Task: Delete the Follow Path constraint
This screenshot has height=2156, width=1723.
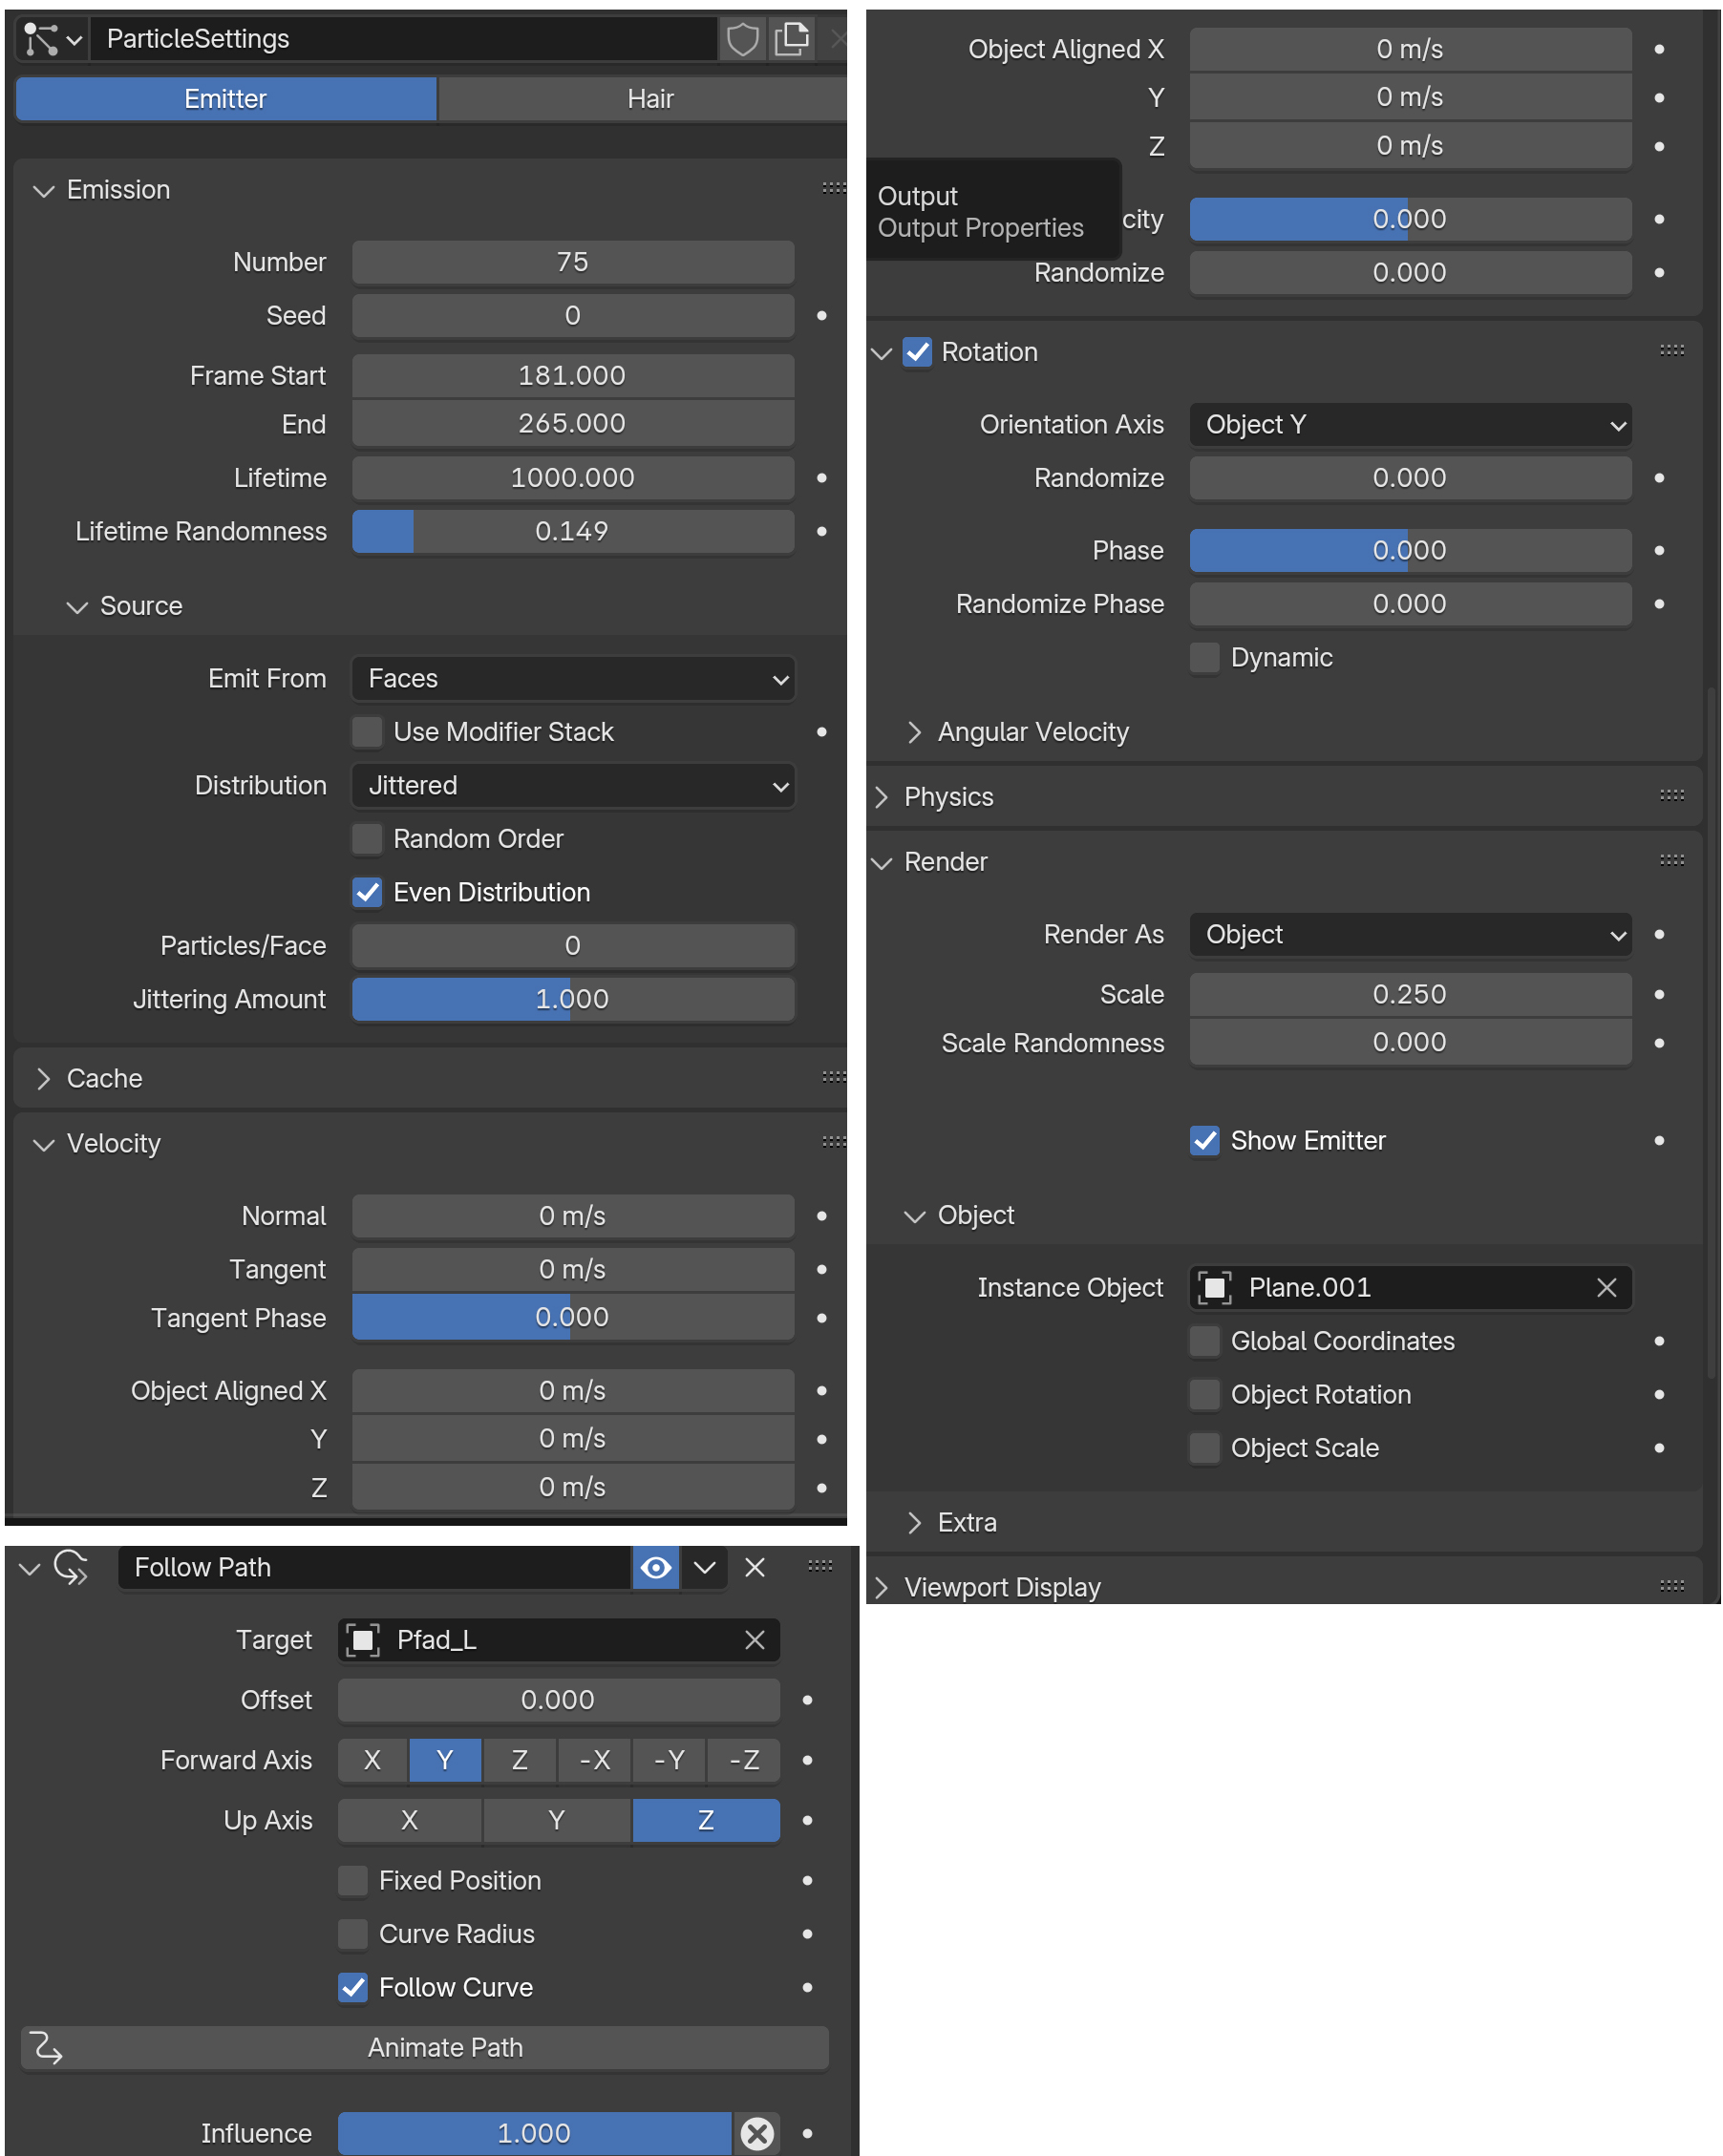Action: pyautogui.click(x=755, y=1567)
